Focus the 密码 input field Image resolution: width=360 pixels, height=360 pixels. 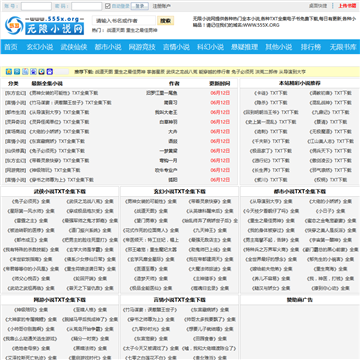[x=87, y=6]
